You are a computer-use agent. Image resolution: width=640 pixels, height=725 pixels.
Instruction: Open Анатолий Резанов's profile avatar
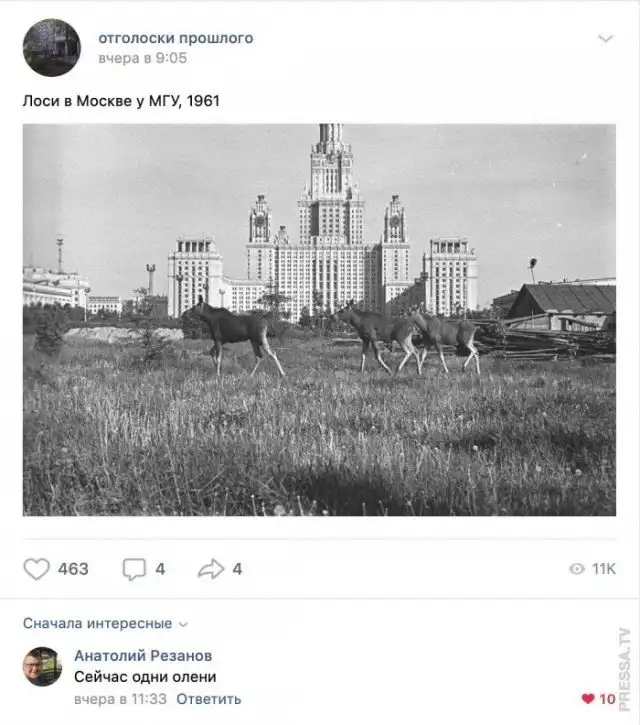click(x=42, y=666)
